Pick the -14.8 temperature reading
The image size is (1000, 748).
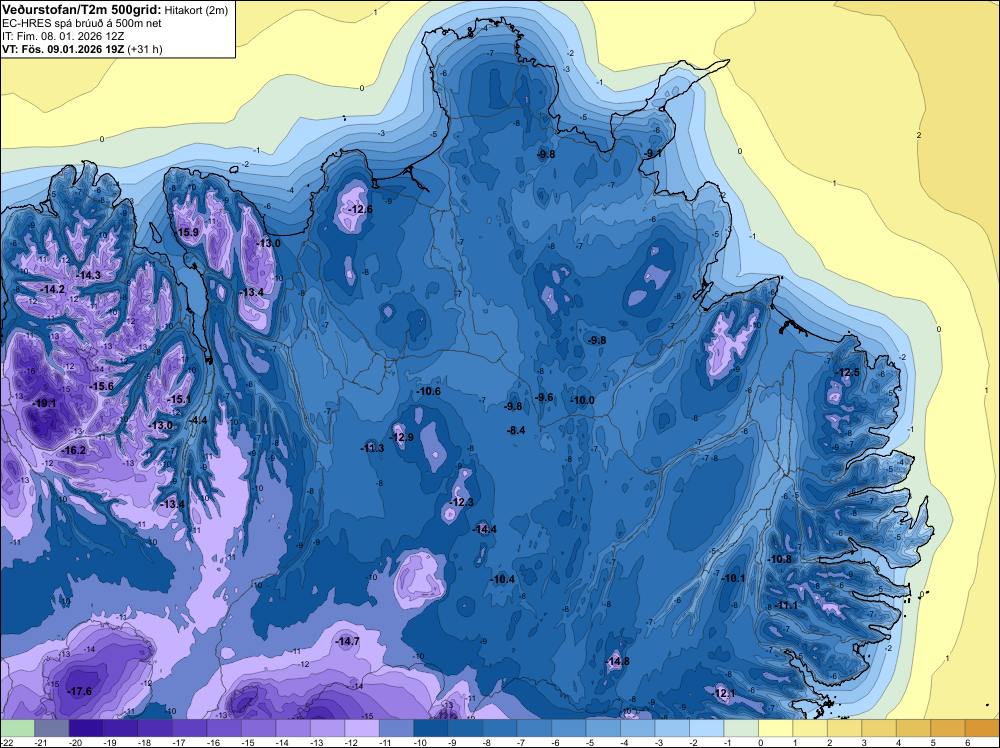pyautogui.click(x=618, y=661)
